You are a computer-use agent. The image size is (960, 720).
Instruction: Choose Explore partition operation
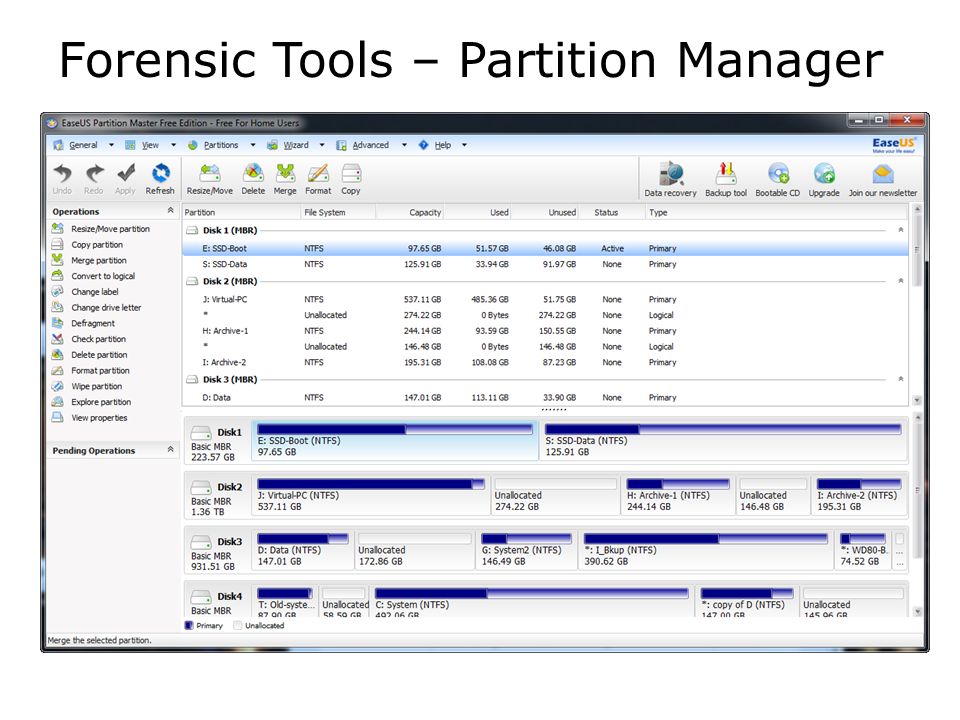101,402
